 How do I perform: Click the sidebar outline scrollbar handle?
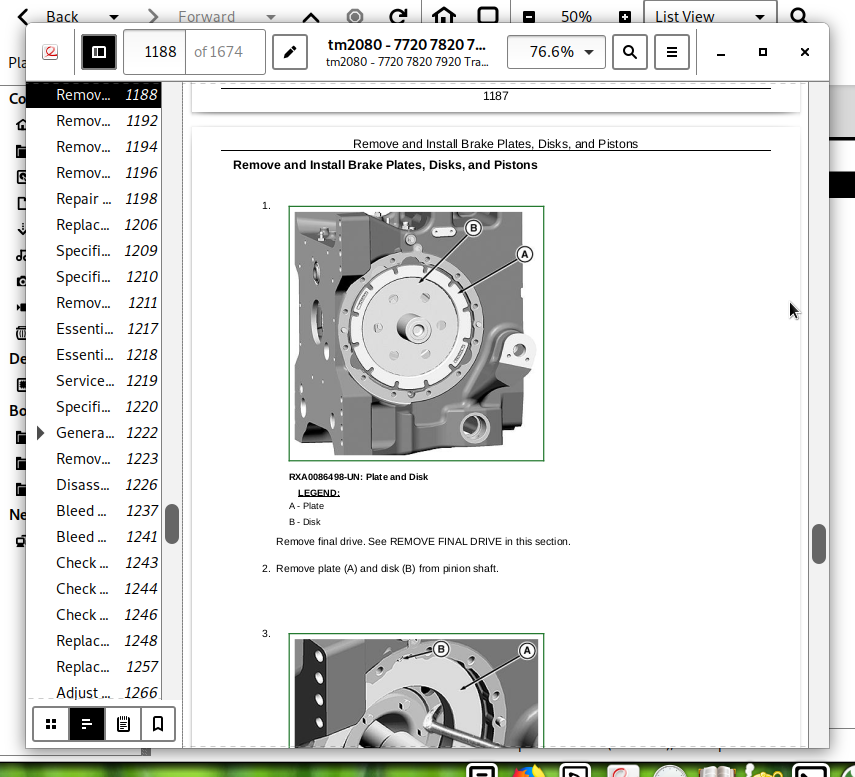tap(172, 523)
